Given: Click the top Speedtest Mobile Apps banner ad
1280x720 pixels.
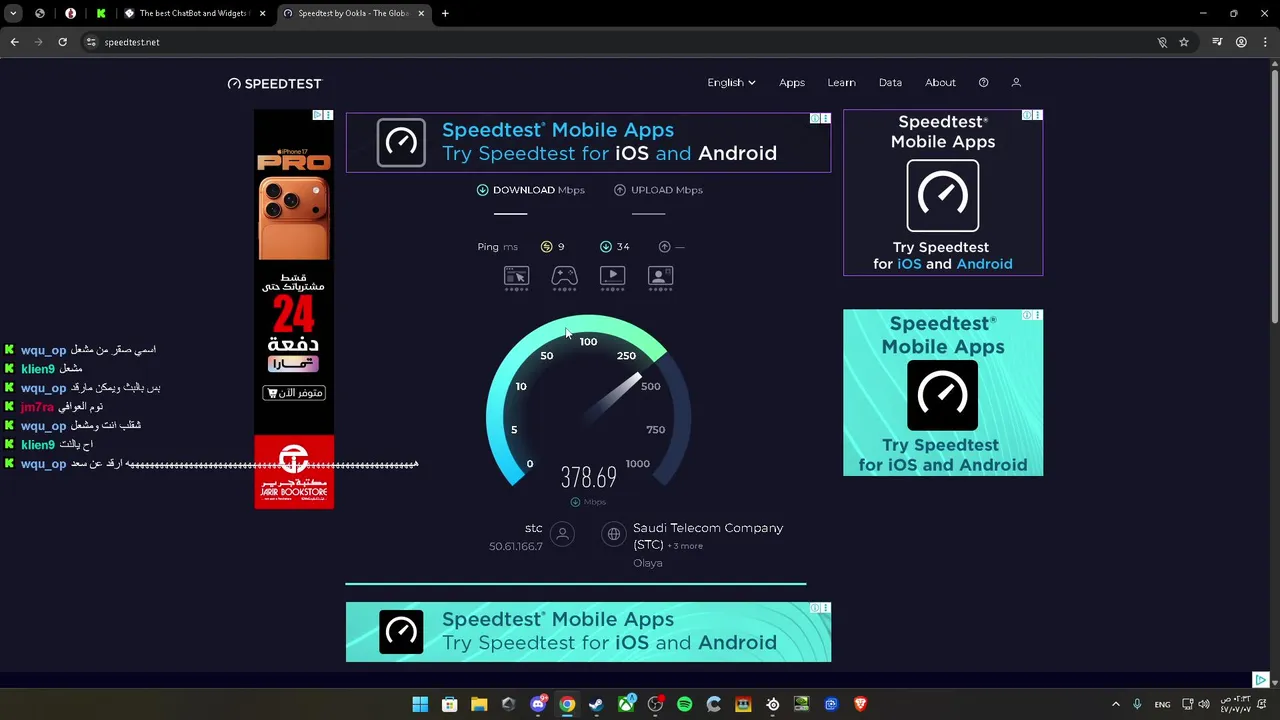Looking at the screenshot, I should 588,142.
